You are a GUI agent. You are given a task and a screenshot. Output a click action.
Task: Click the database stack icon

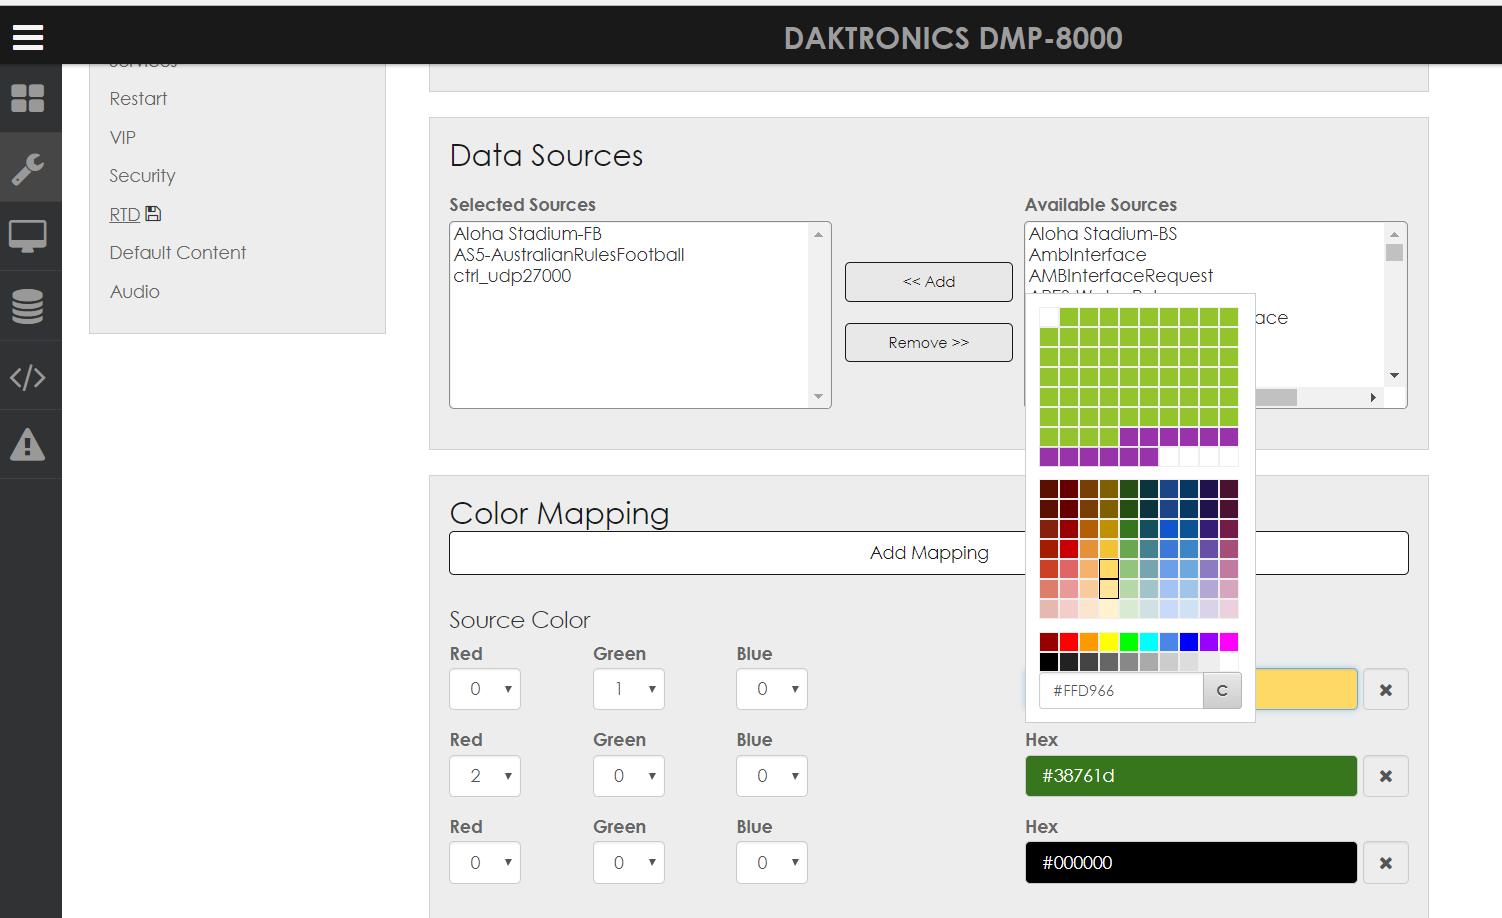[28, 306]
